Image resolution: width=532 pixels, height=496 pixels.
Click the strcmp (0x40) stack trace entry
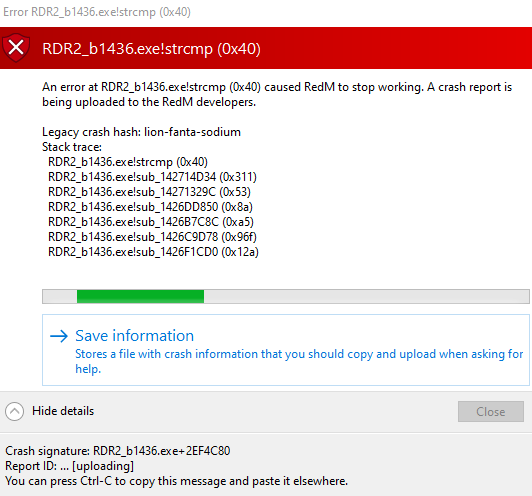(x=128, y=162)
